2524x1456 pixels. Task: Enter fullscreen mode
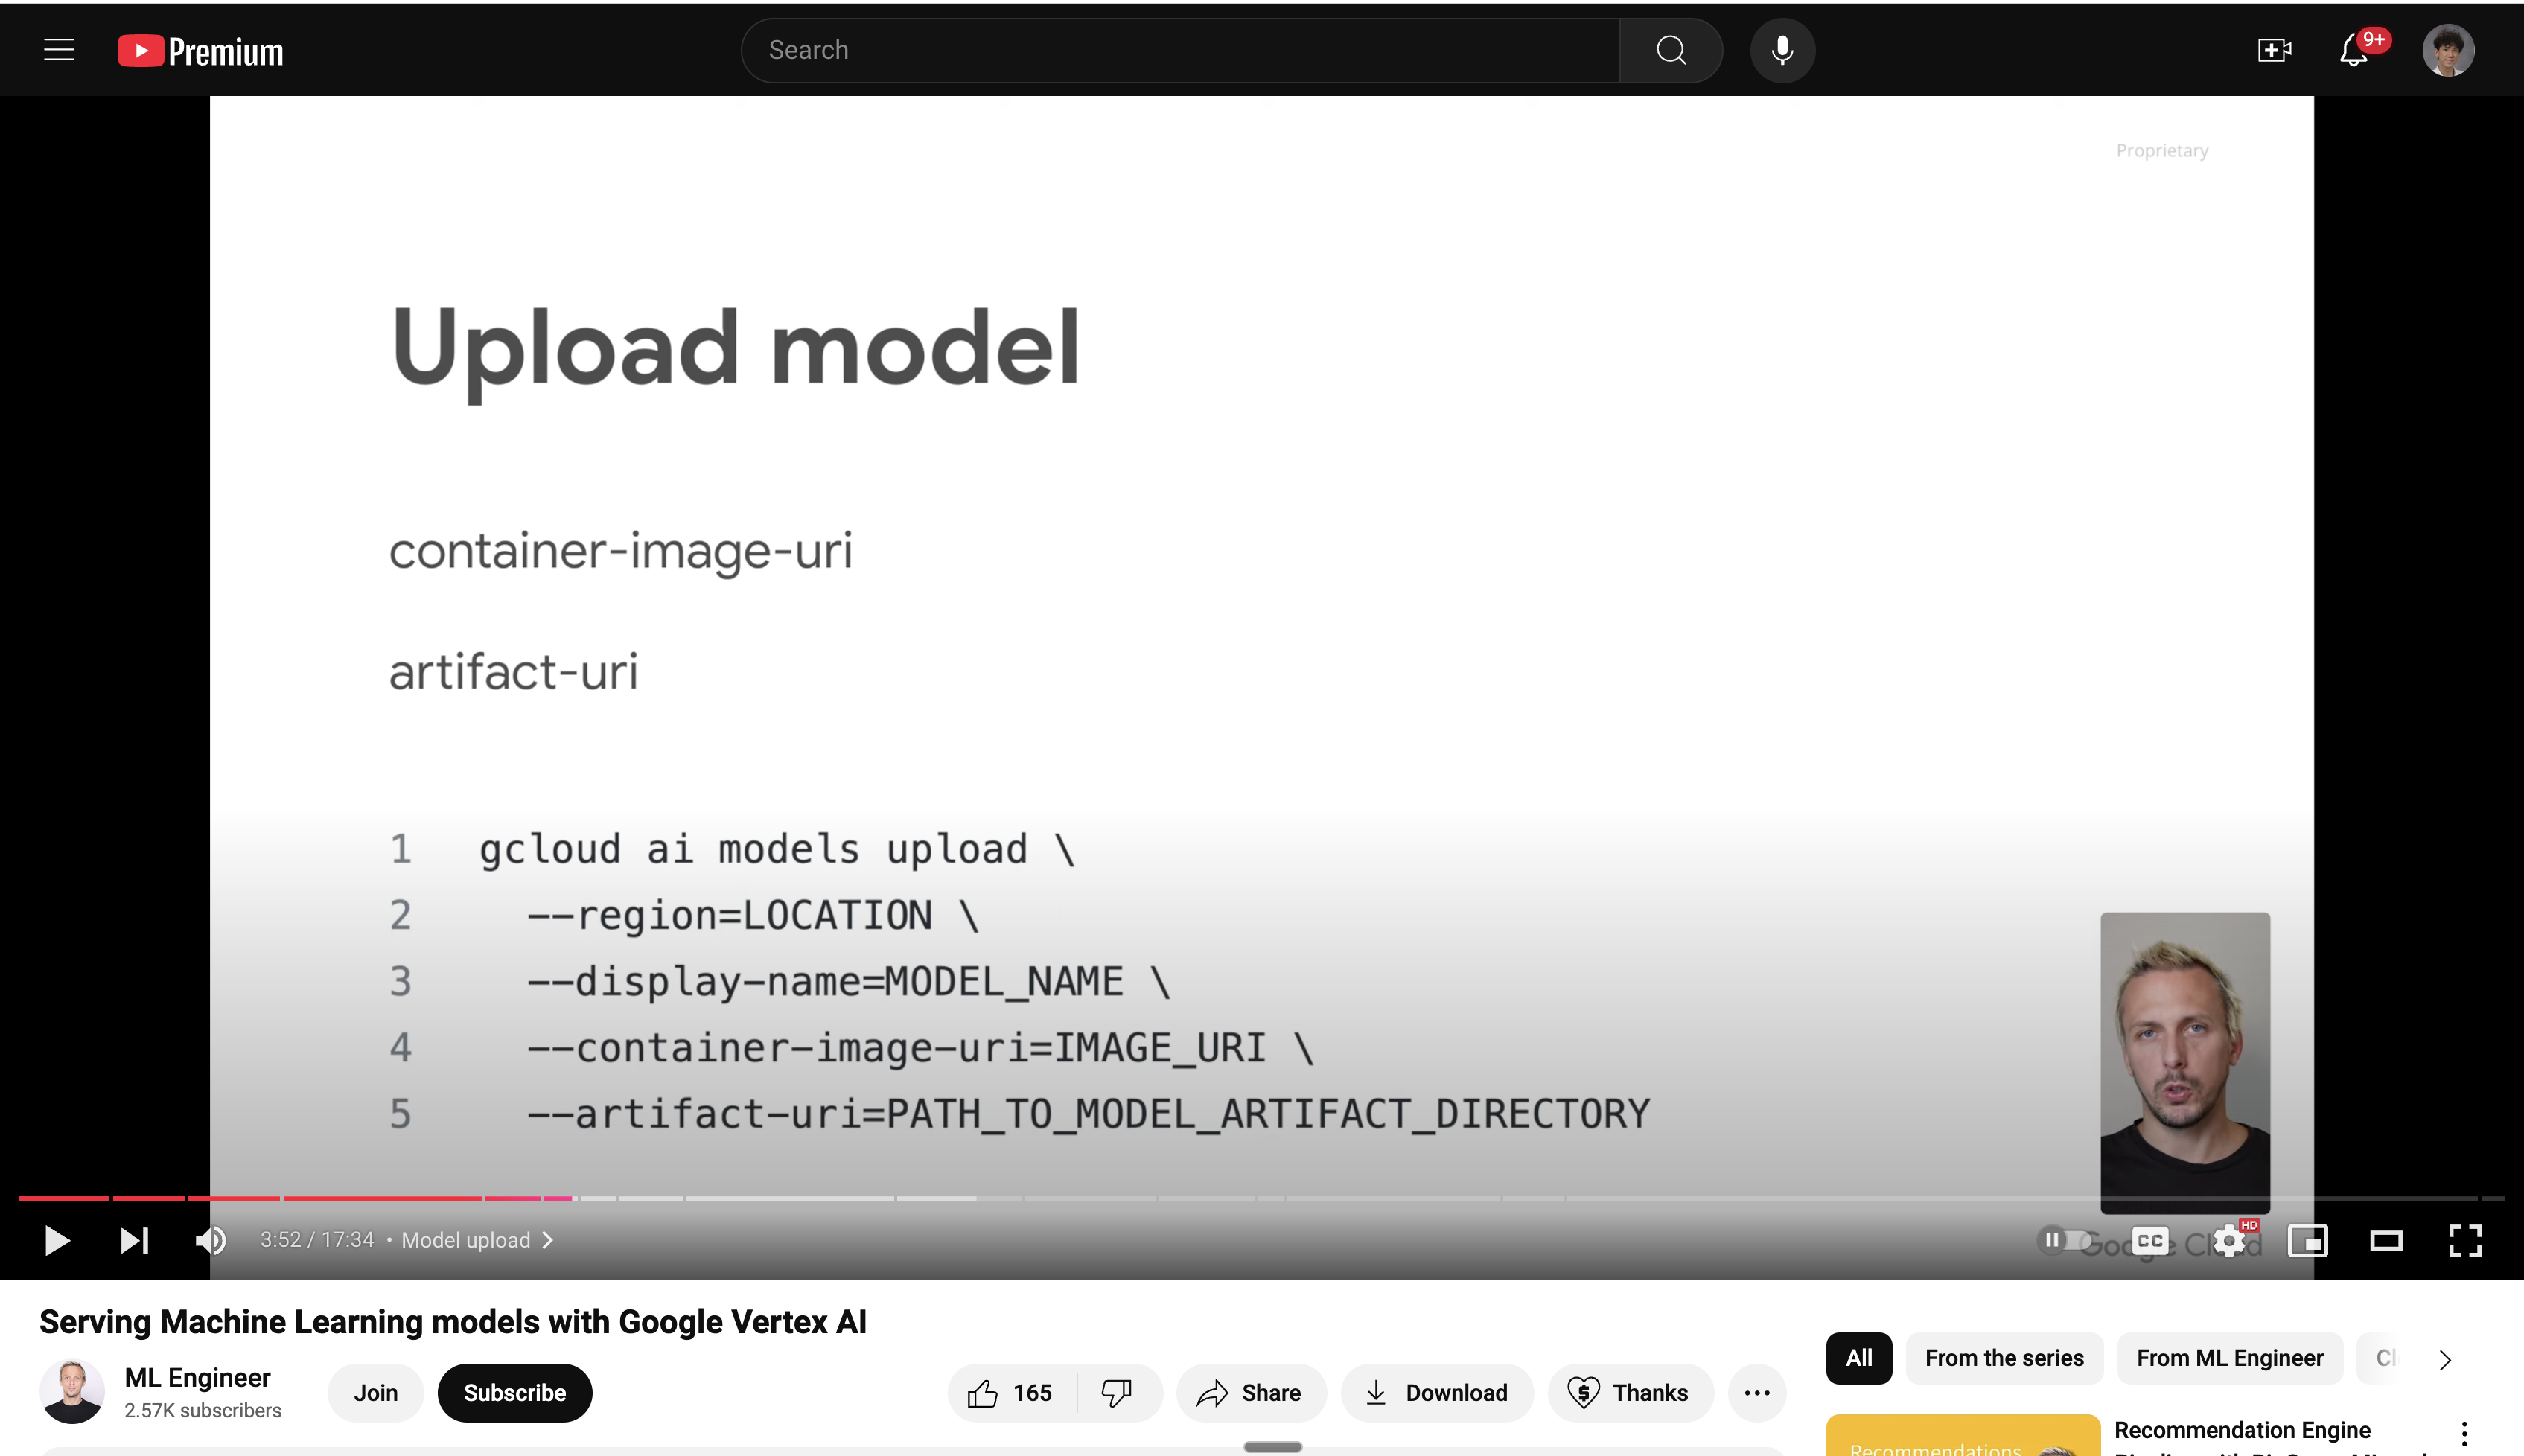[2465, 1241]
